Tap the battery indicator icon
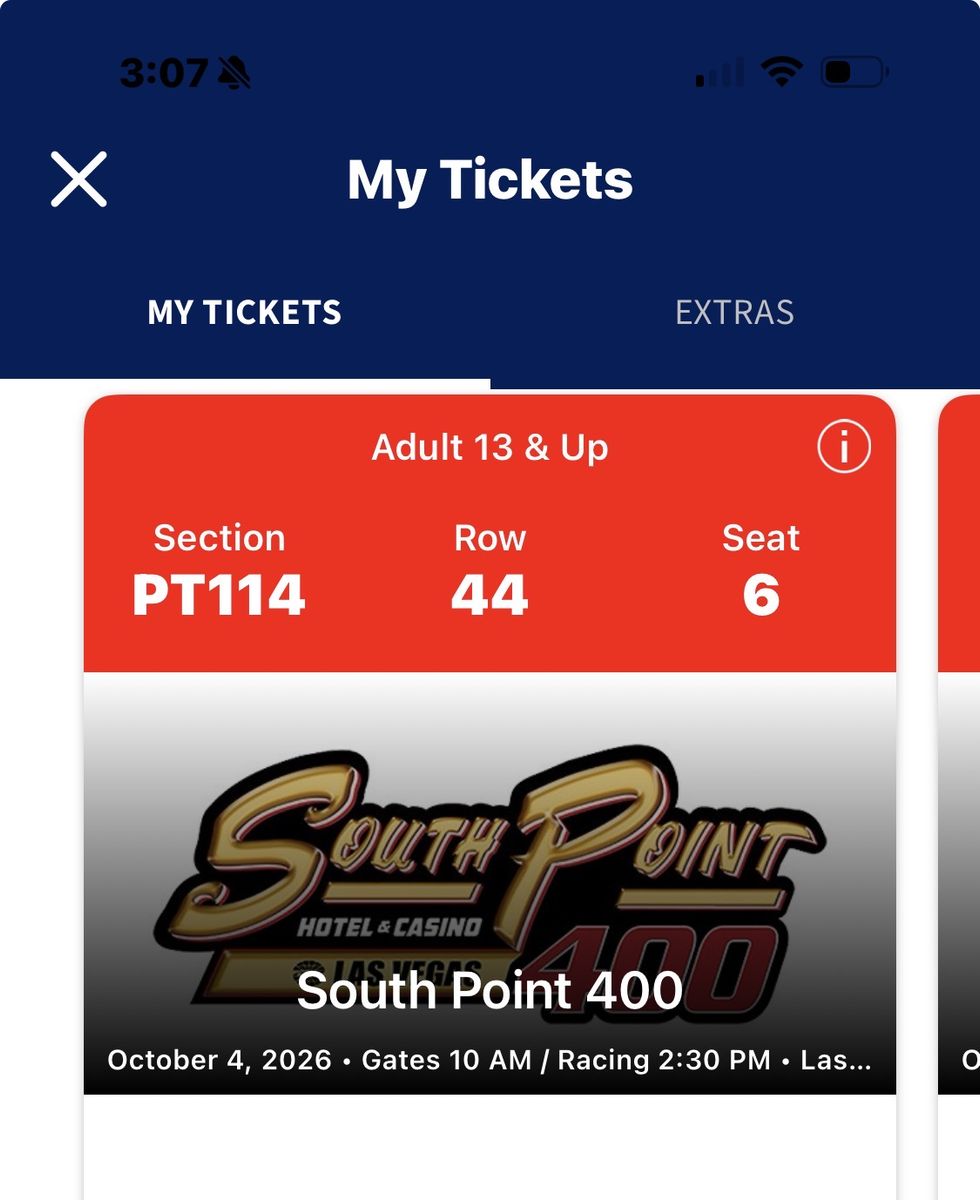Screen dimensions: 980x1200 (x=855, y=72)
